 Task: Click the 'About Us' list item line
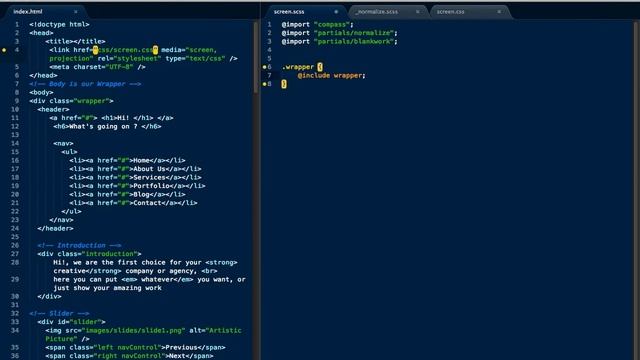136,169
